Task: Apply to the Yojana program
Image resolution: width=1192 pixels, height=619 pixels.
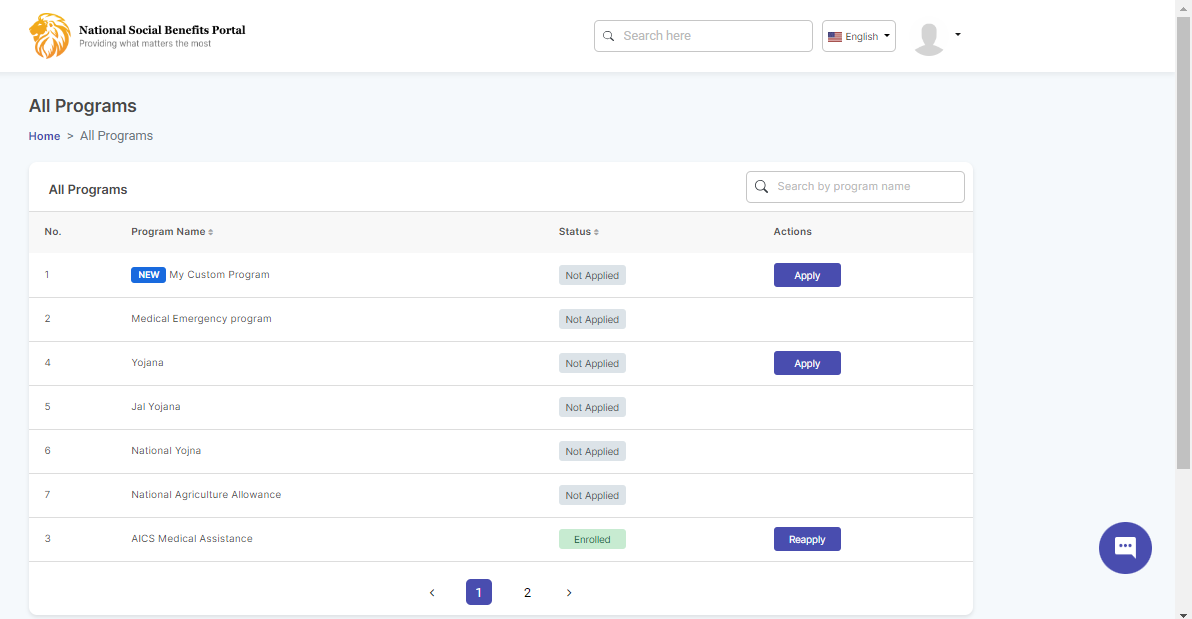Action: 806,363
